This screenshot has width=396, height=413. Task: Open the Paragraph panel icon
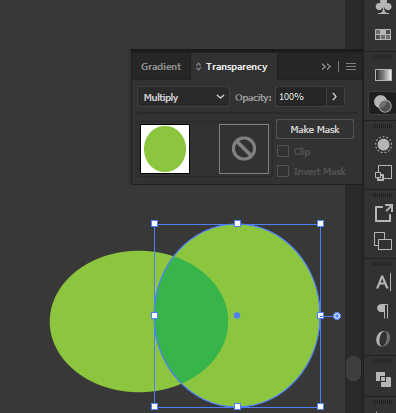pos(383,311)
